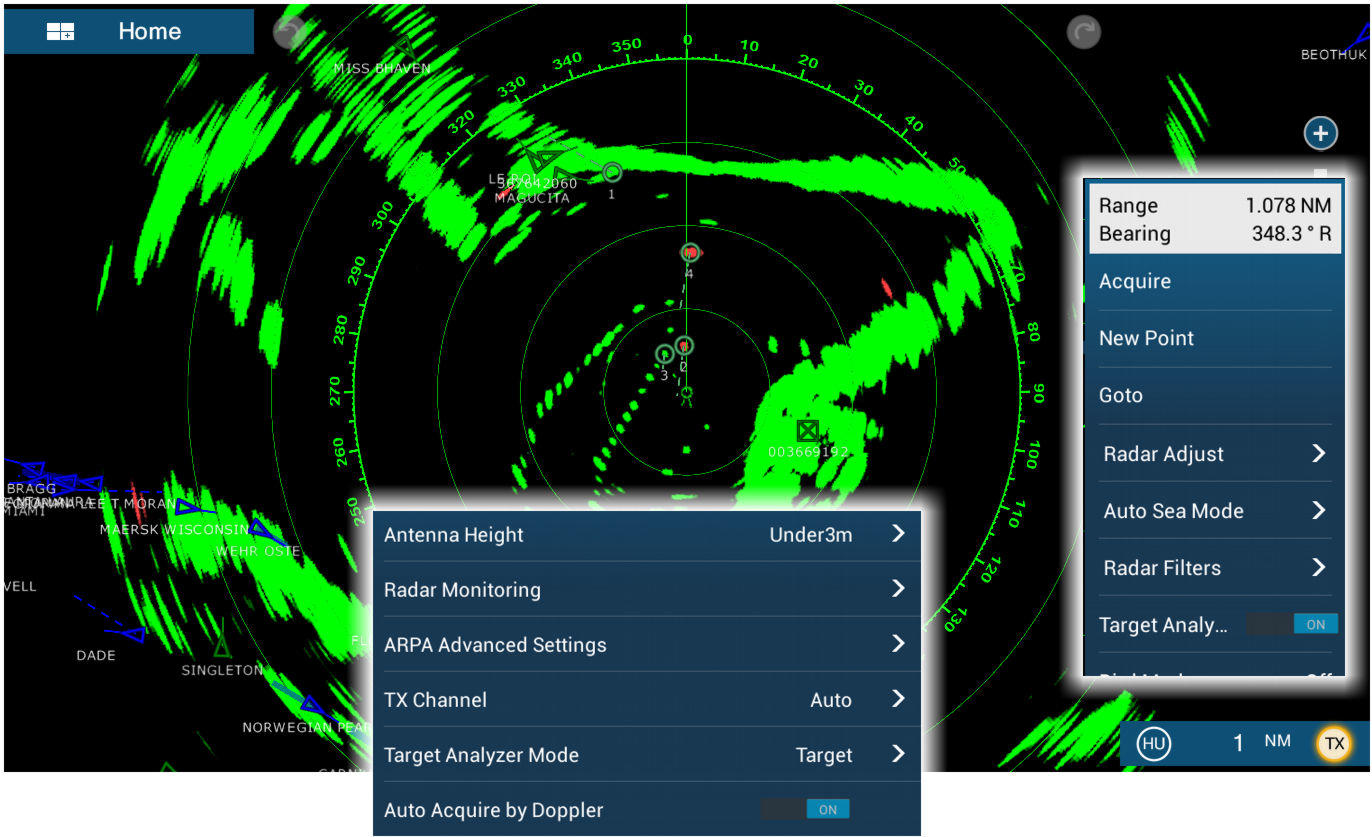This screenshot has height=837, width=1372.
Task: Turn off the Target Analyzer switch
Action: click(x=1292, y=624)
